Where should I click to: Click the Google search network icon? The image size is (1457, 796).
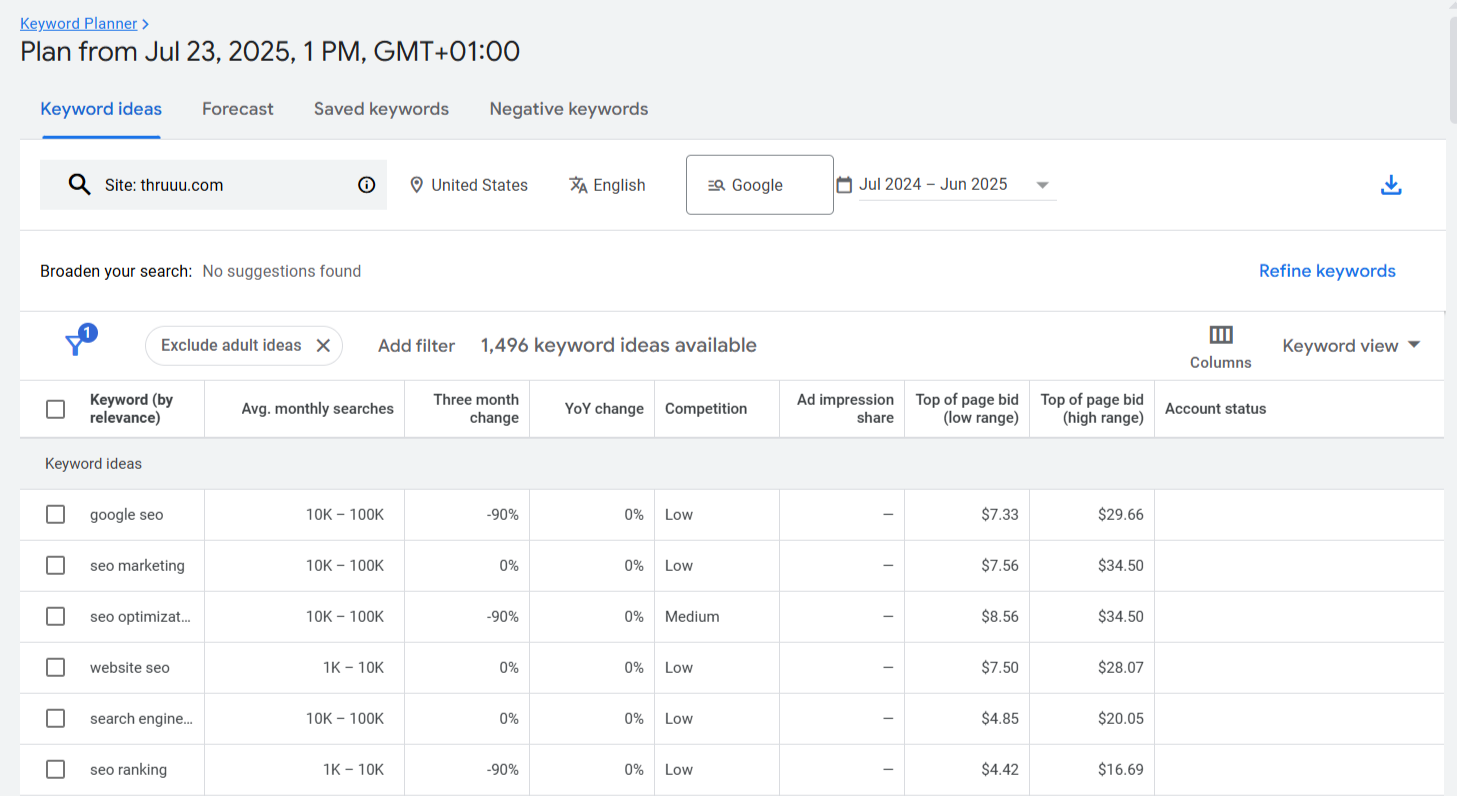[x=716, y=185]
